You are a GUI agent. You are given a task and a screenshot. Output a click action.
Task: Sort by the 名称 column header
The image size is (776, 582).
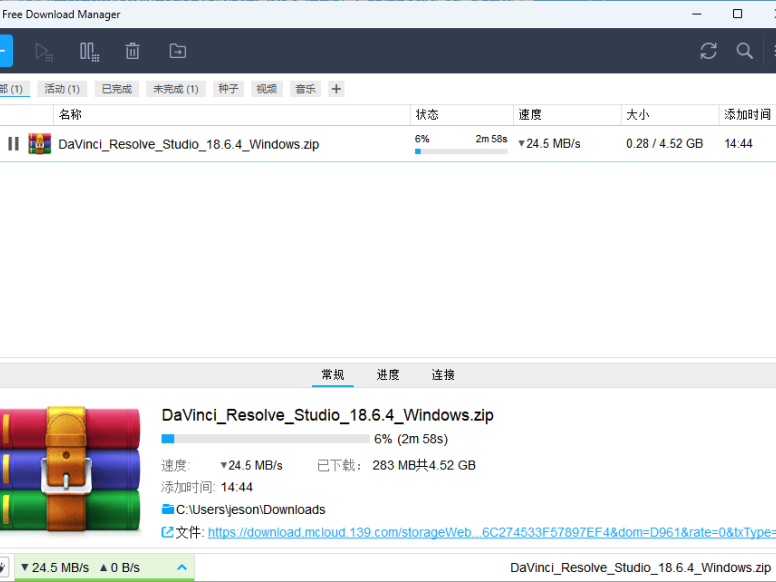coord(232,115)
